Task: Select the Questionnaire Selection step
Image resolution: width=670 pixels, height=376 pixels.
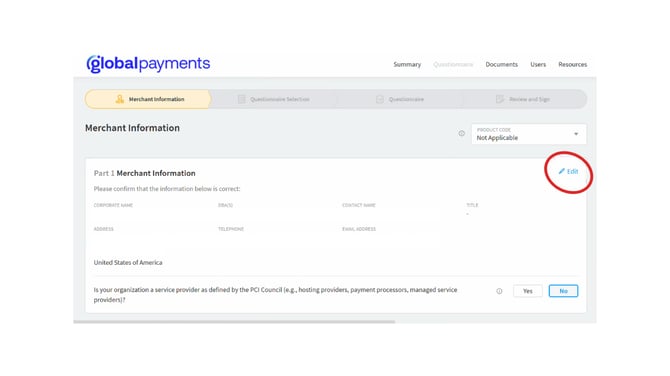Action: (273, 99)
